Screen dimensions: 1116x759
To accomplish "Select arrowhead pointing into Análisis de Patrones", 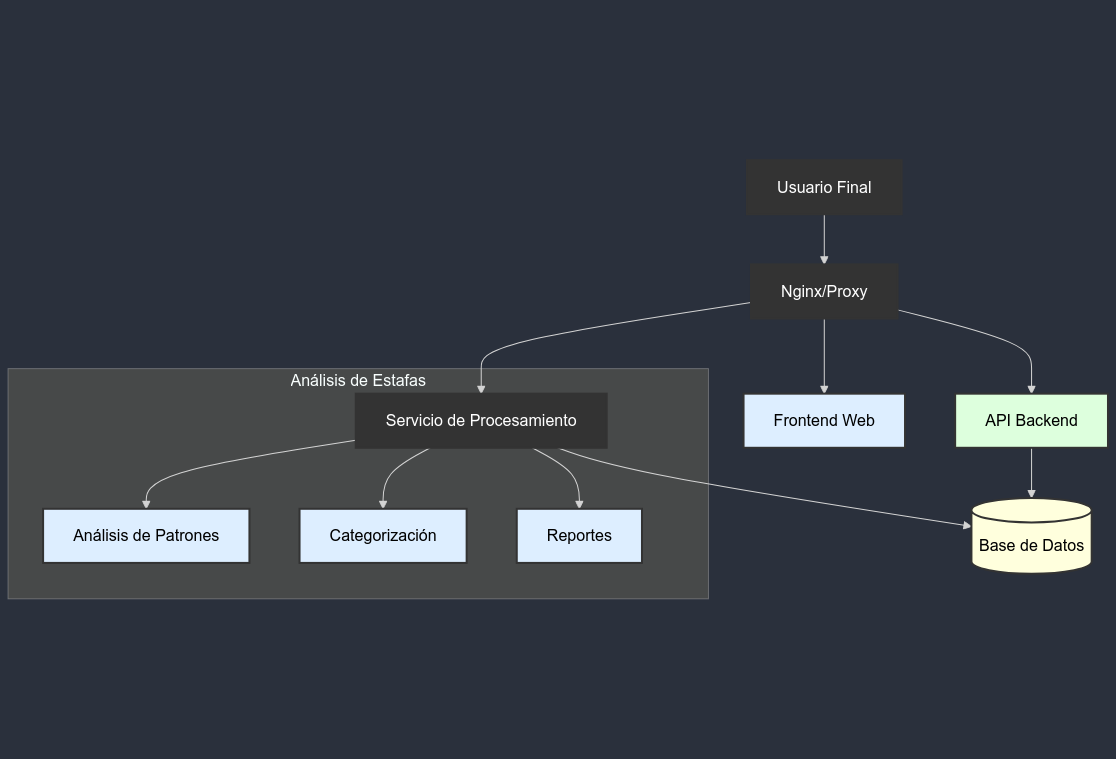I will coord(146,503).
